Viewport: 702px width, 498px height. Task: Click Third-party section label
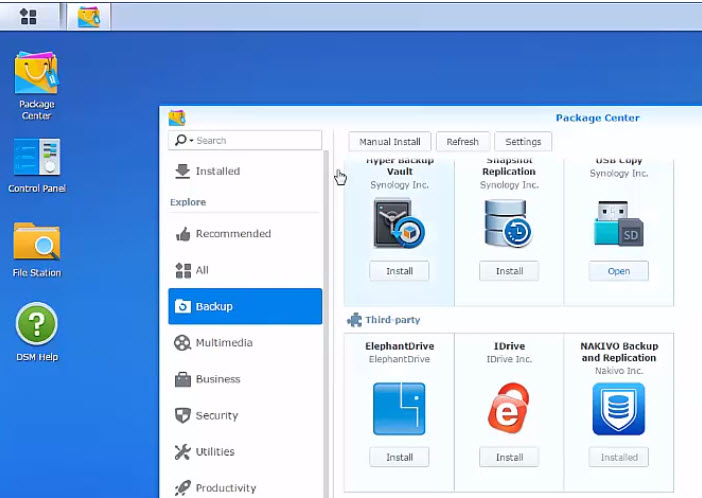click(x=393, y=320)
